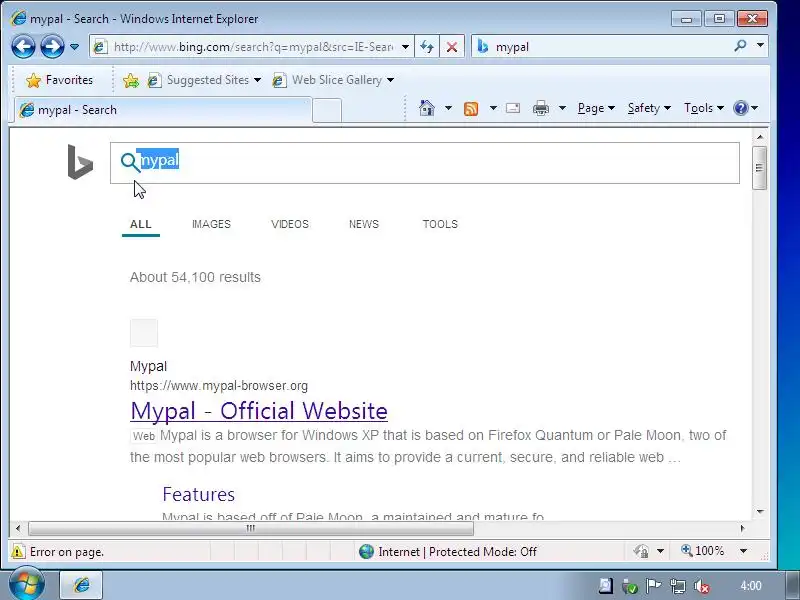Expand the address bar autocomplete dropdown
Image resolution: width=800 pixels, height=600 pixels.
point(405,47)
